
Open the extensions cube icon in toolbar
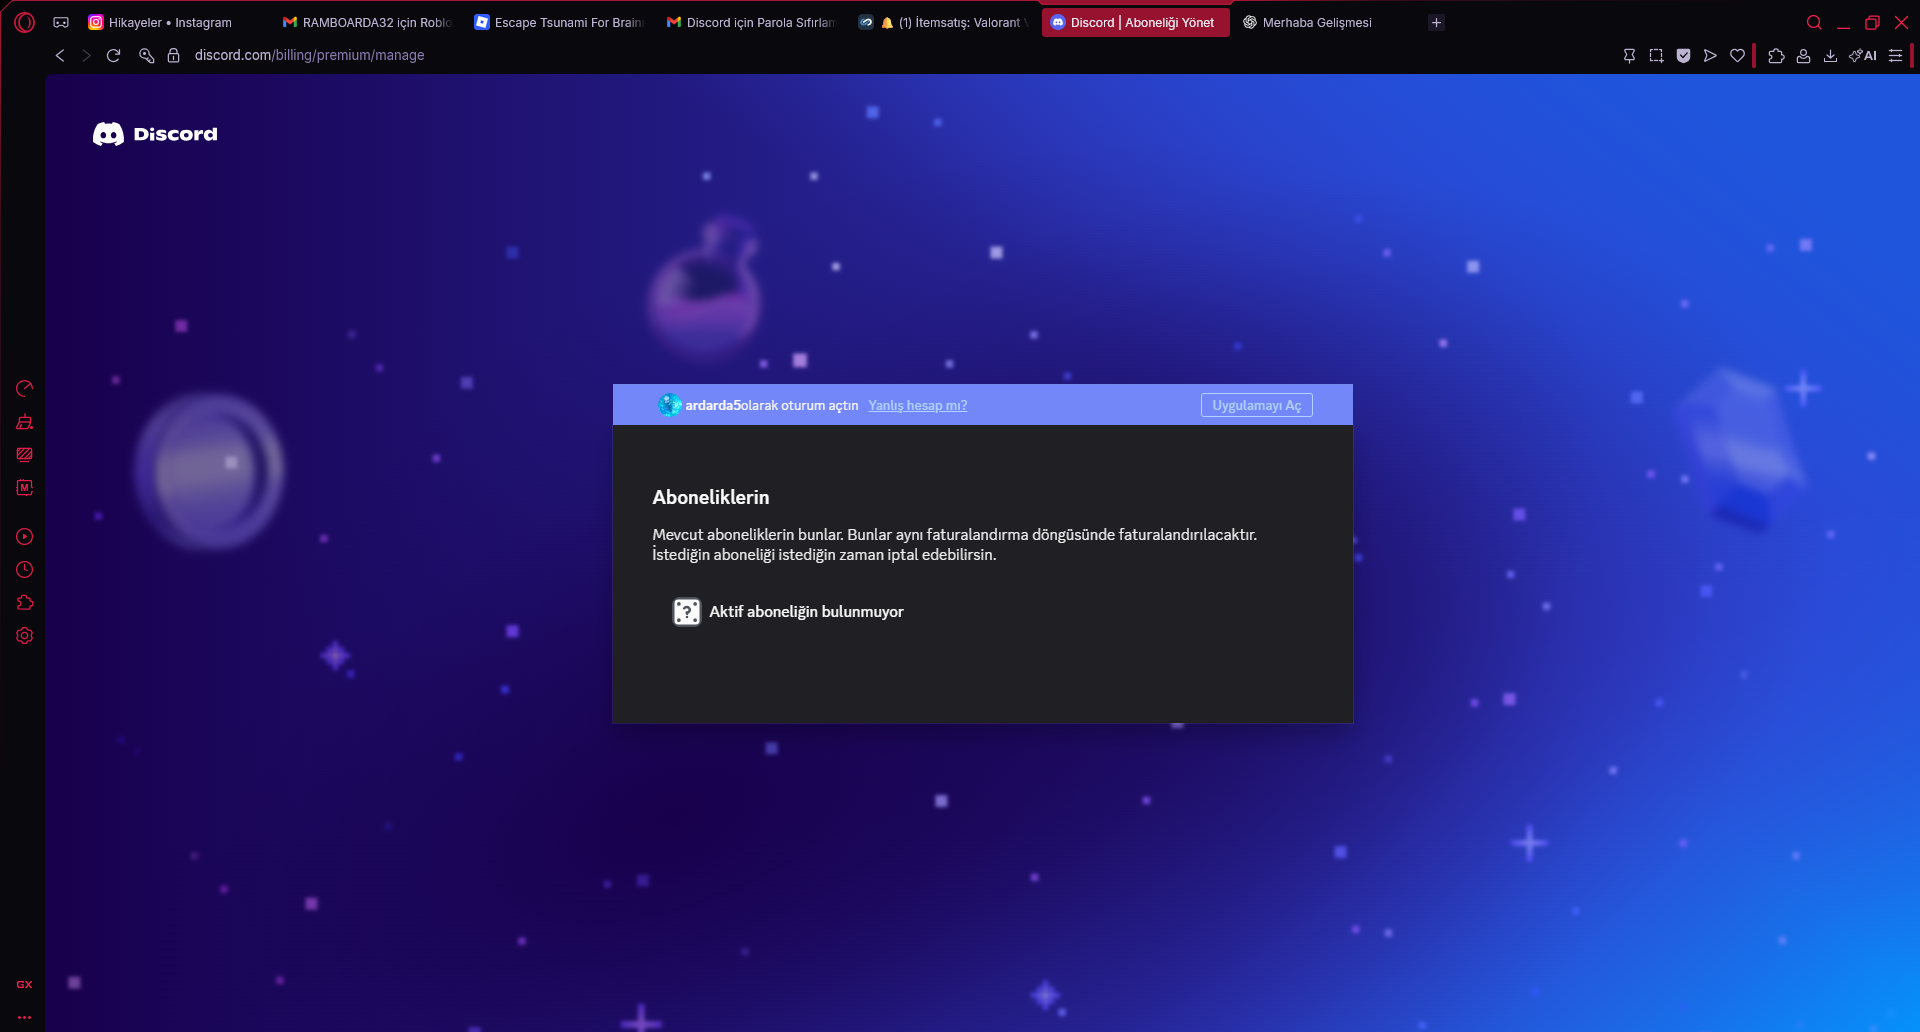coord(1776,56)
